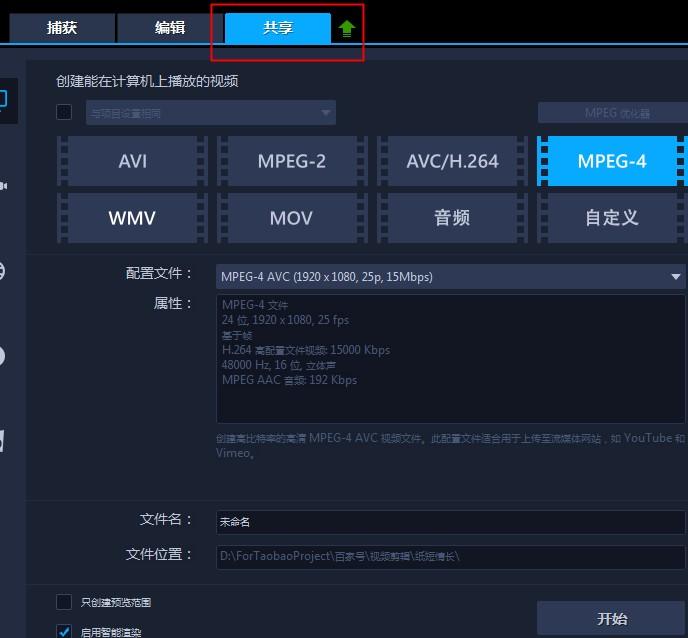
Task: Choose the AVI format
Action: click(x=133, y=161)
